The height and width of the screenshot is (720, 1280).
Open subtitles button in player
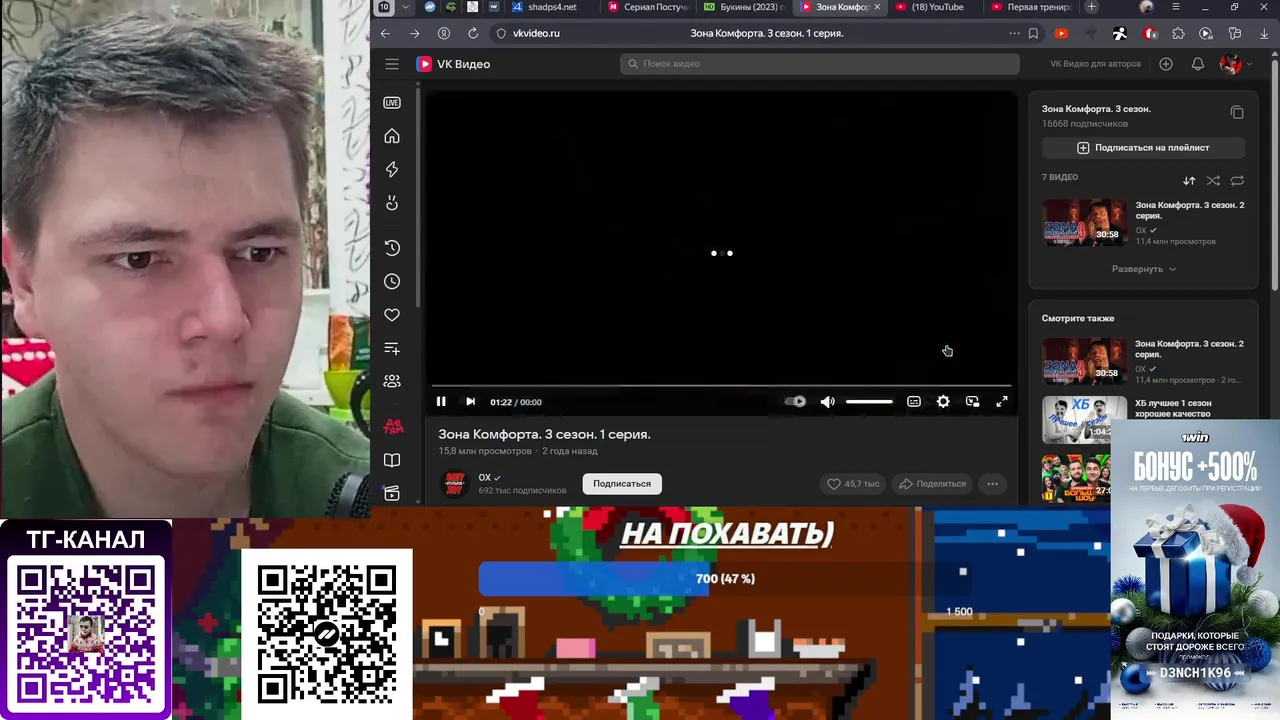pos(914,402)
